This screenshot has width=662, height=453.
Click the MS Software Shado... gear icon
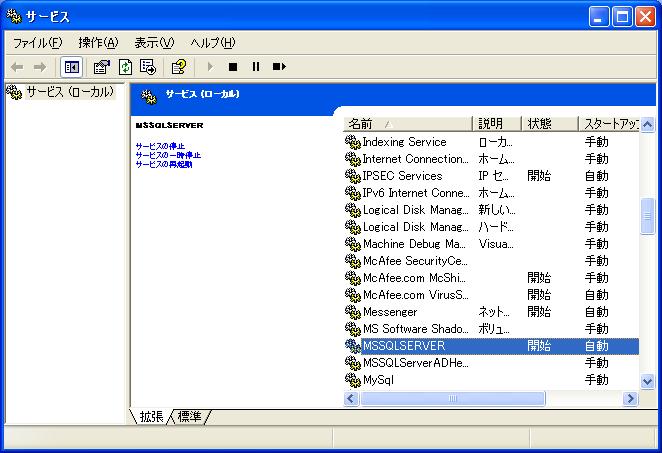(x=353, y=329)
